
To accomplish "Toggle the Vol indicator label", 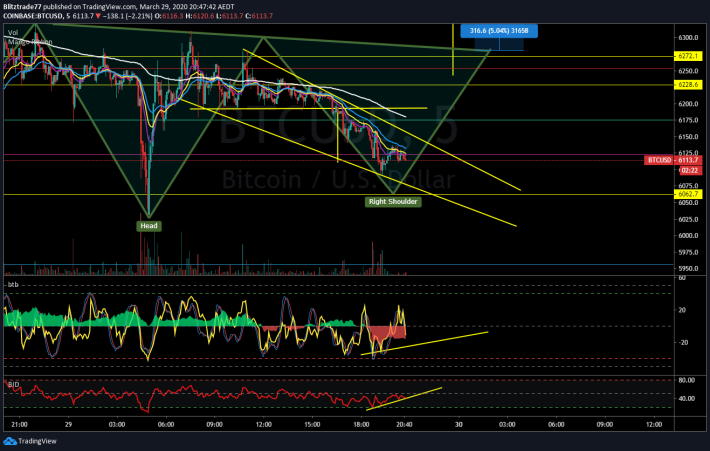I will tap(13, 33).
